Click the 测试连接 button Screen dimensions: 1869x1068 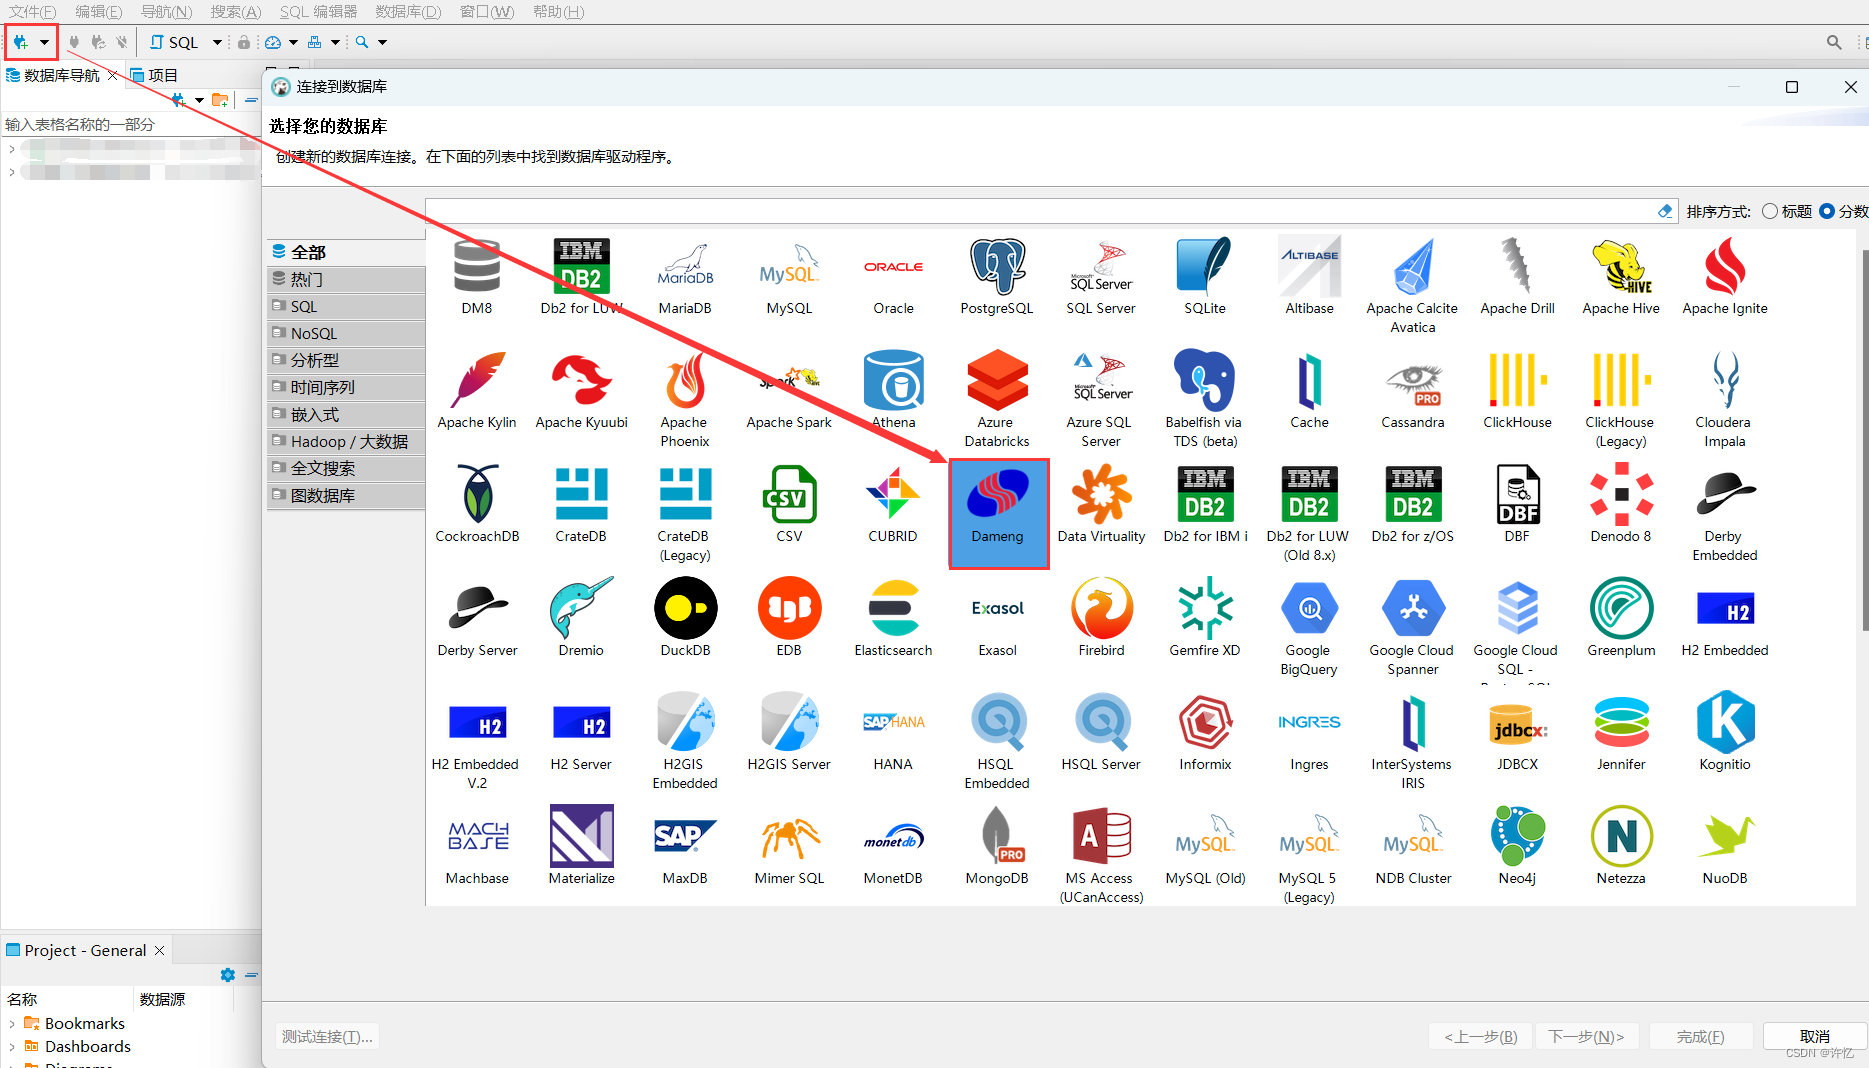coord(327,1037)
